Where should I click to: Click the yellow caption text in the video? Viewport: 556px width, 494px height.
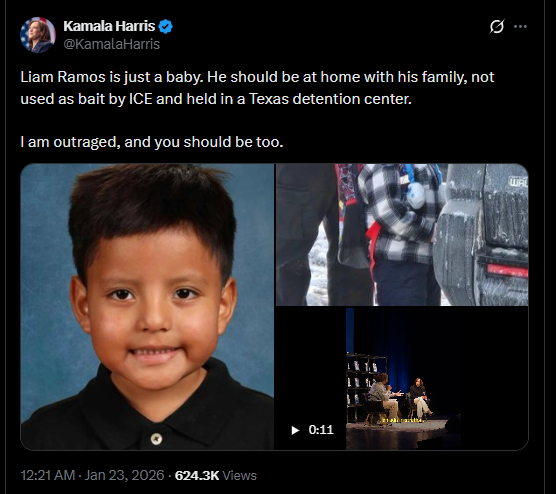pyautogui.click(x=403, y=420)
